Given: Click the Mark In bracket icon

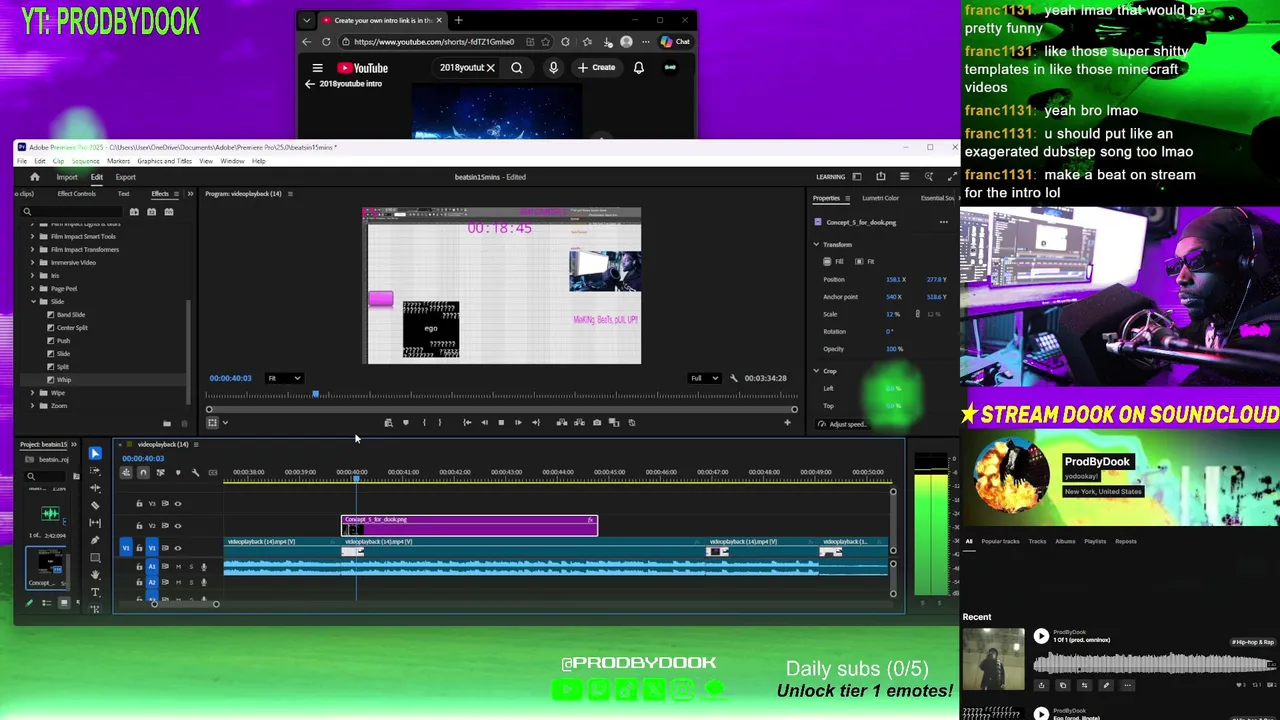Looking at the screenshot, I should pos(424,422).
